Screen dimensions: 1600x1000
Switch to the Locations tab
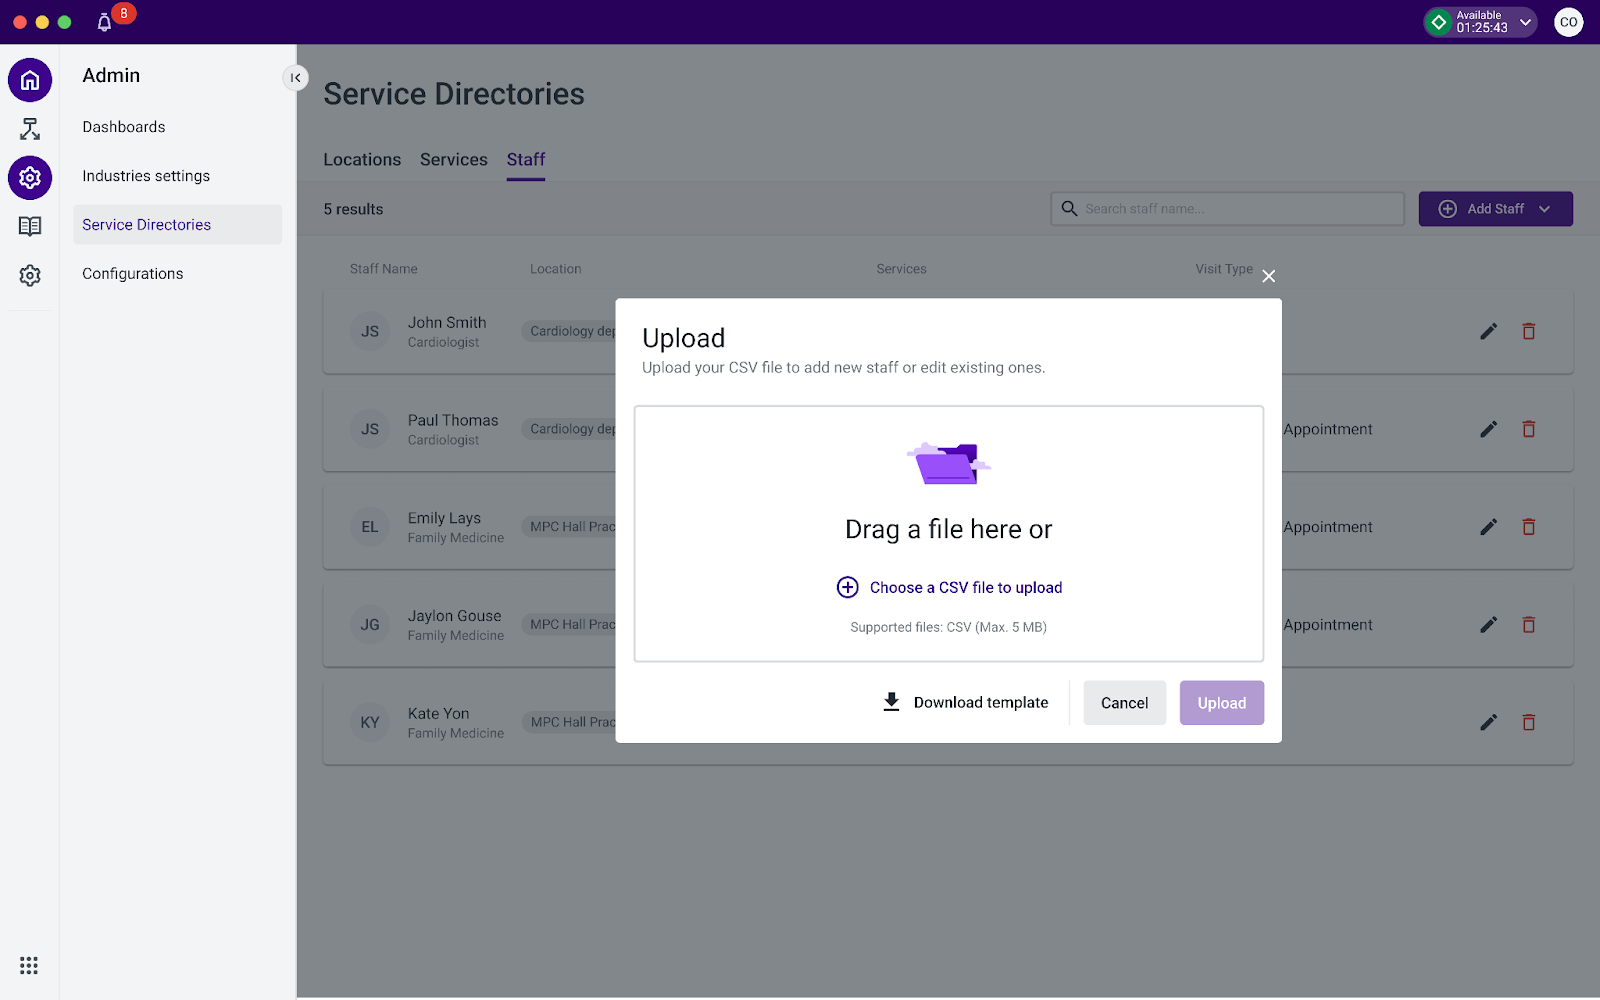[362, 160]
